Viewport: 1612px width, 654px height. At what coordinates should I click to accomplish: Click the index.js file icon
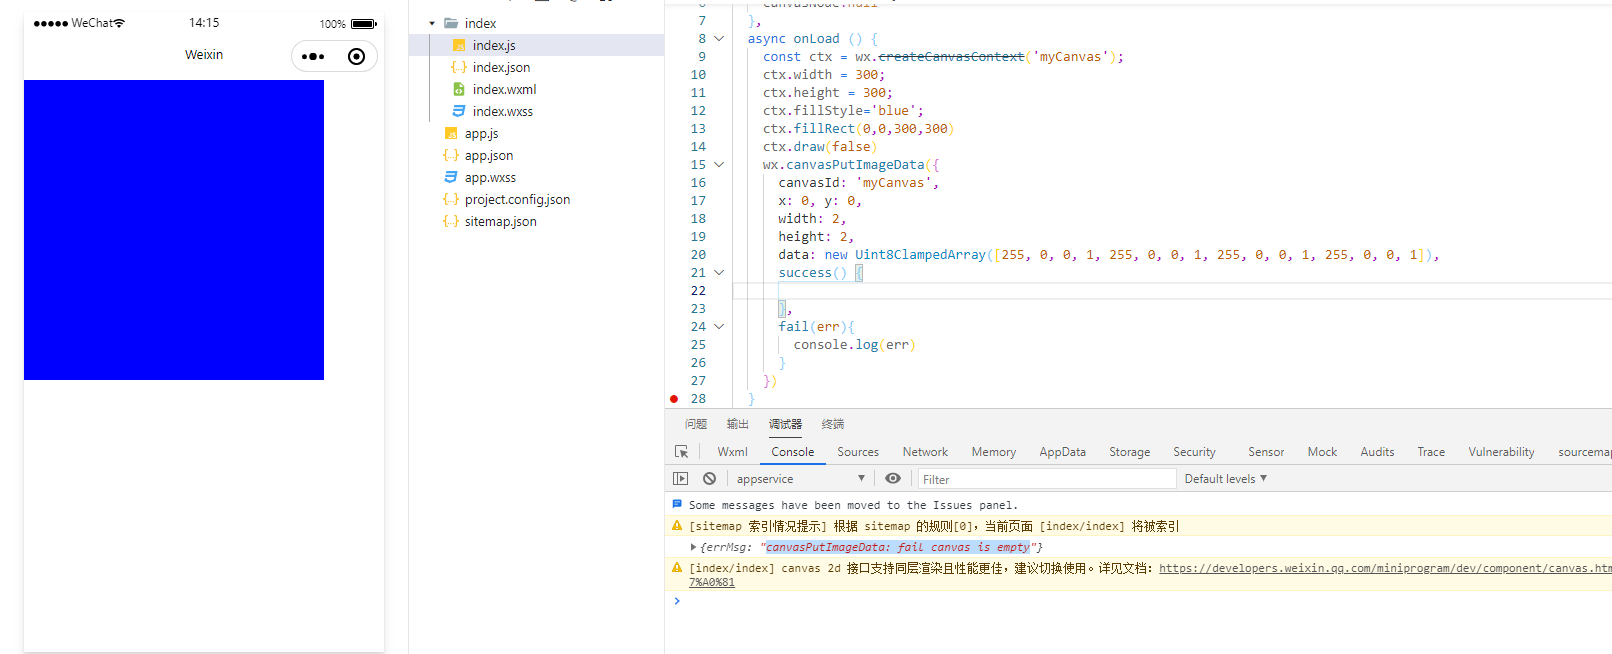[x=459, y=45]
